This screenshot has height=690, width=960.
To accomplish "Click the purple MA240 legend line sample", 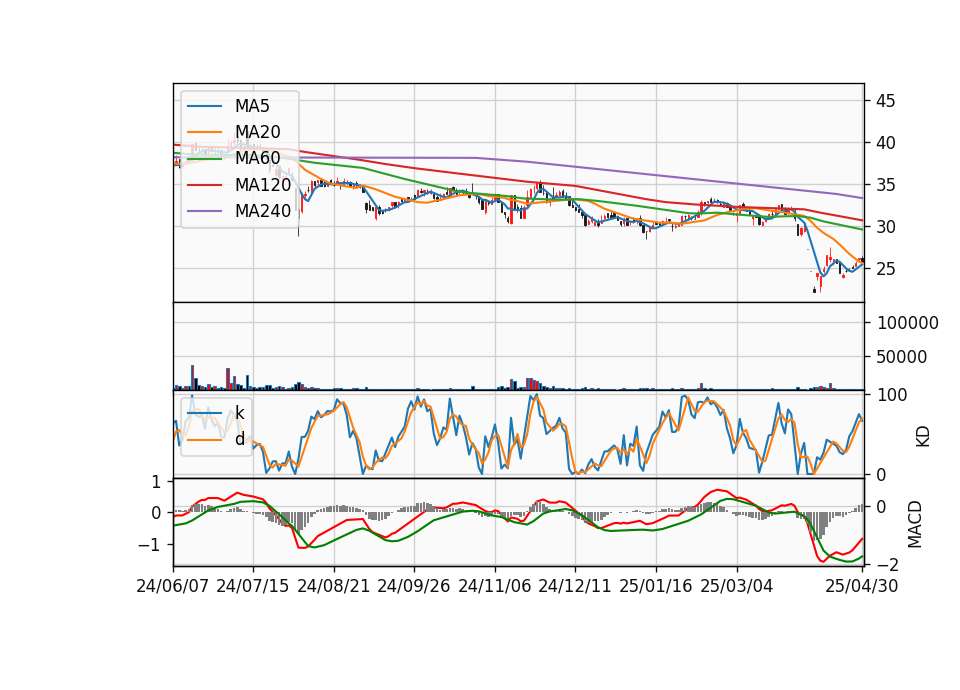I will [x=204, y=211].
